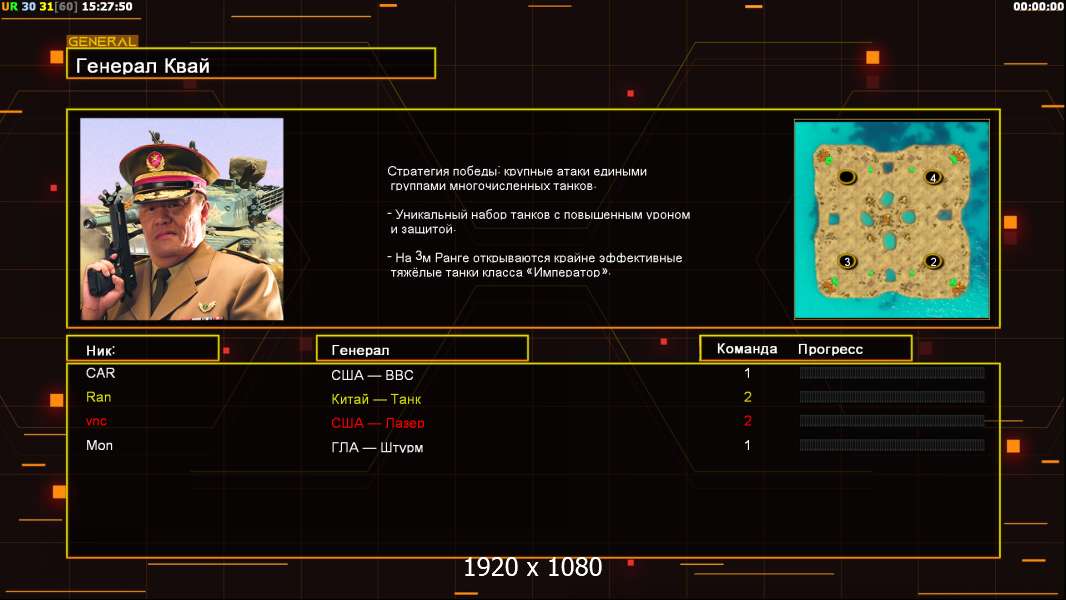This screenshot has width=1066, height=600.
Task: Click the 'Генерал Квай' title field
Action: [251, 63]
